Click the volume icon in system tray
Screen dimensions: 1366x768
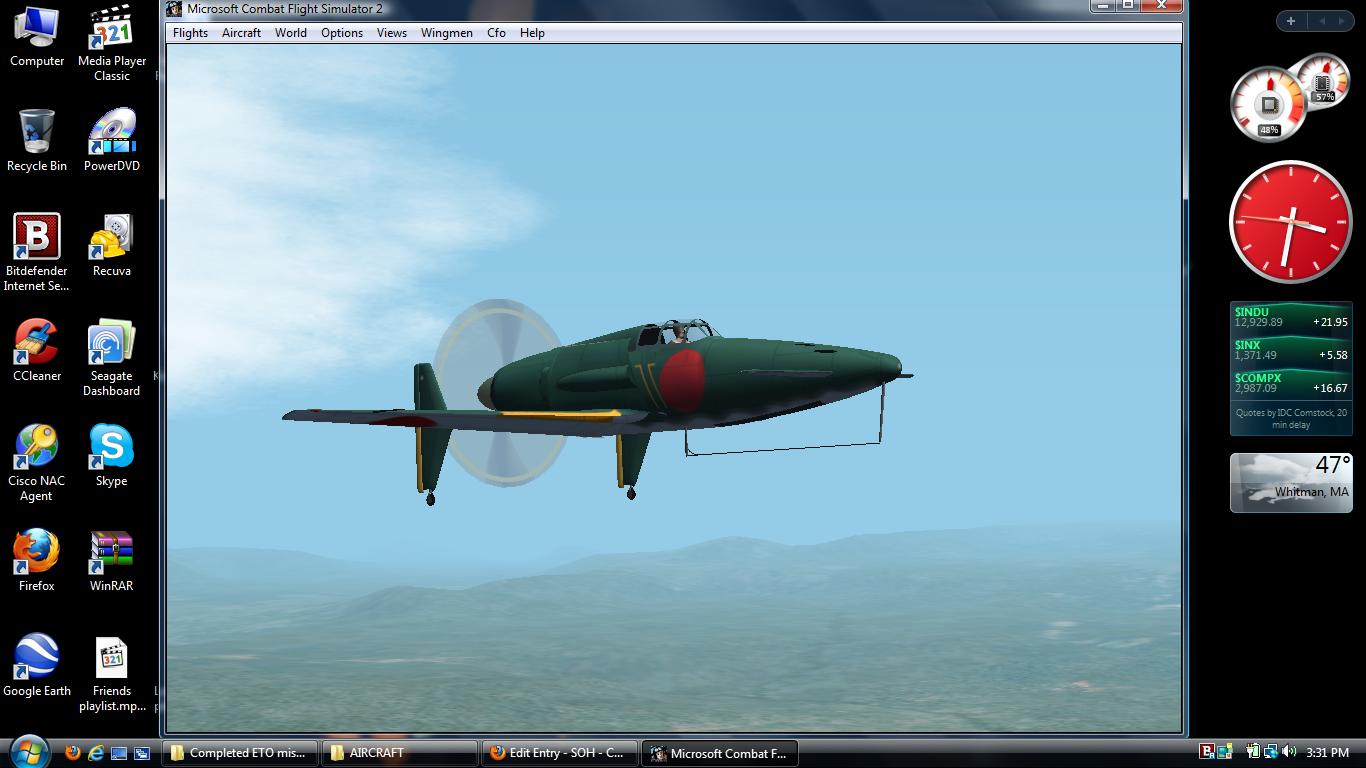[x=1288, y=752]
